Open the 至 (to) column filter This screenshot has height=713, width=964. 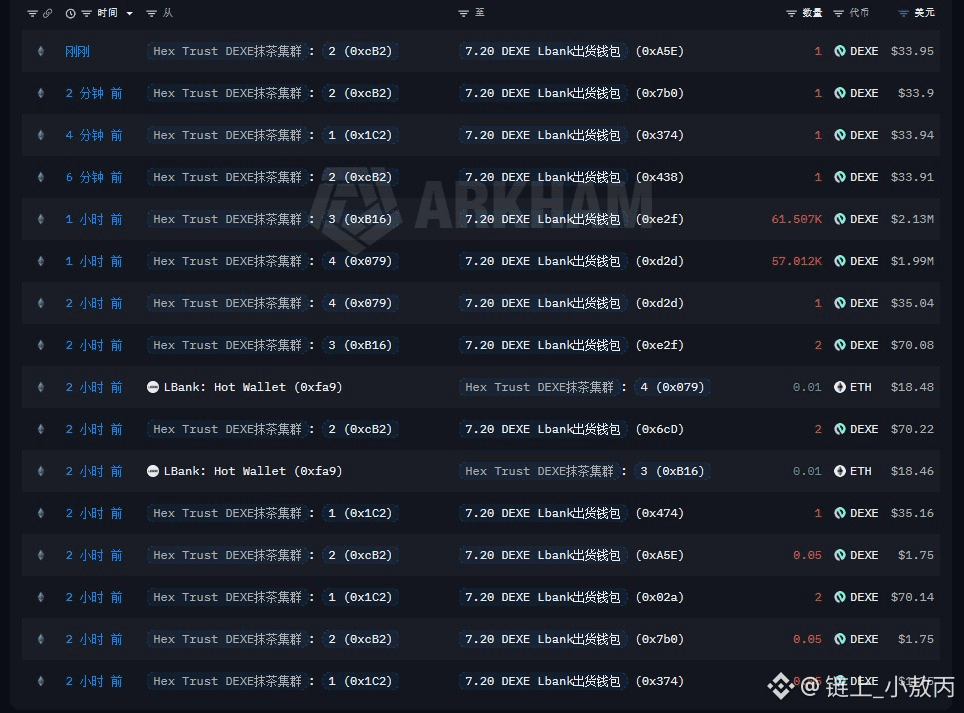464,14
